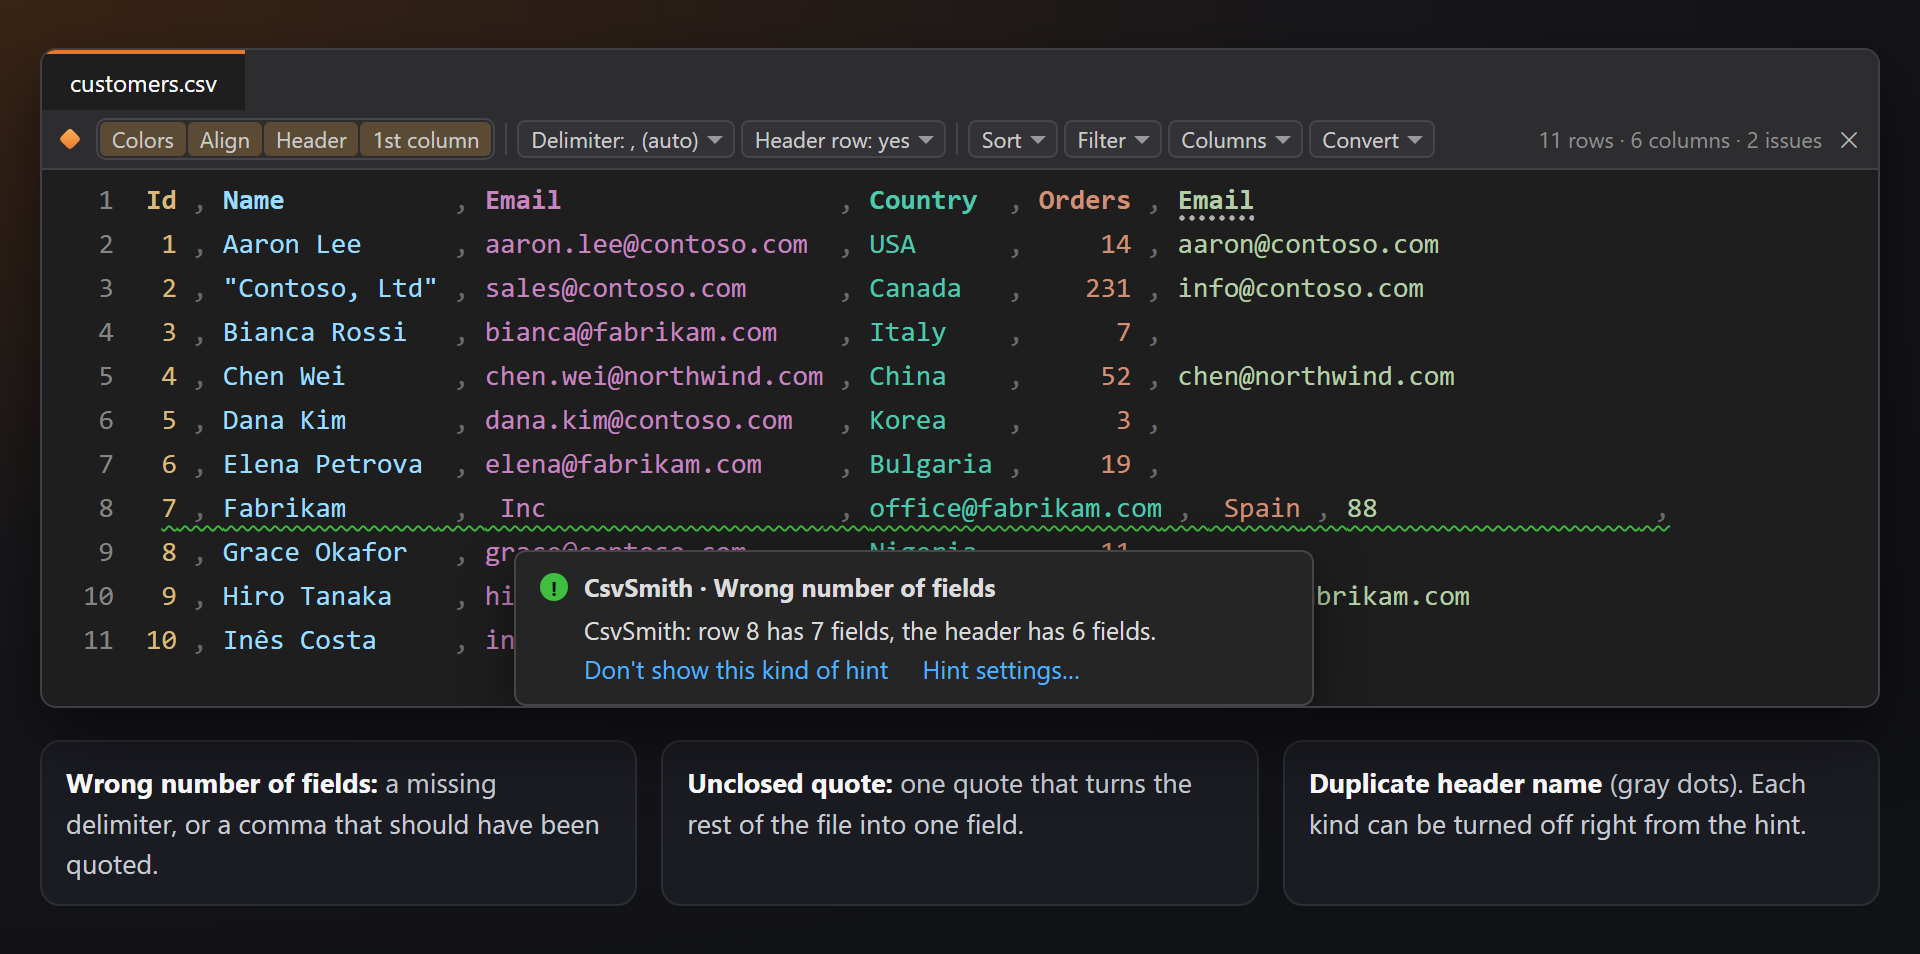Image resolution: width=1920 pixels, height=954 pixels.
Task: Click the Inês Costa cell
Action: click(300, 640)
